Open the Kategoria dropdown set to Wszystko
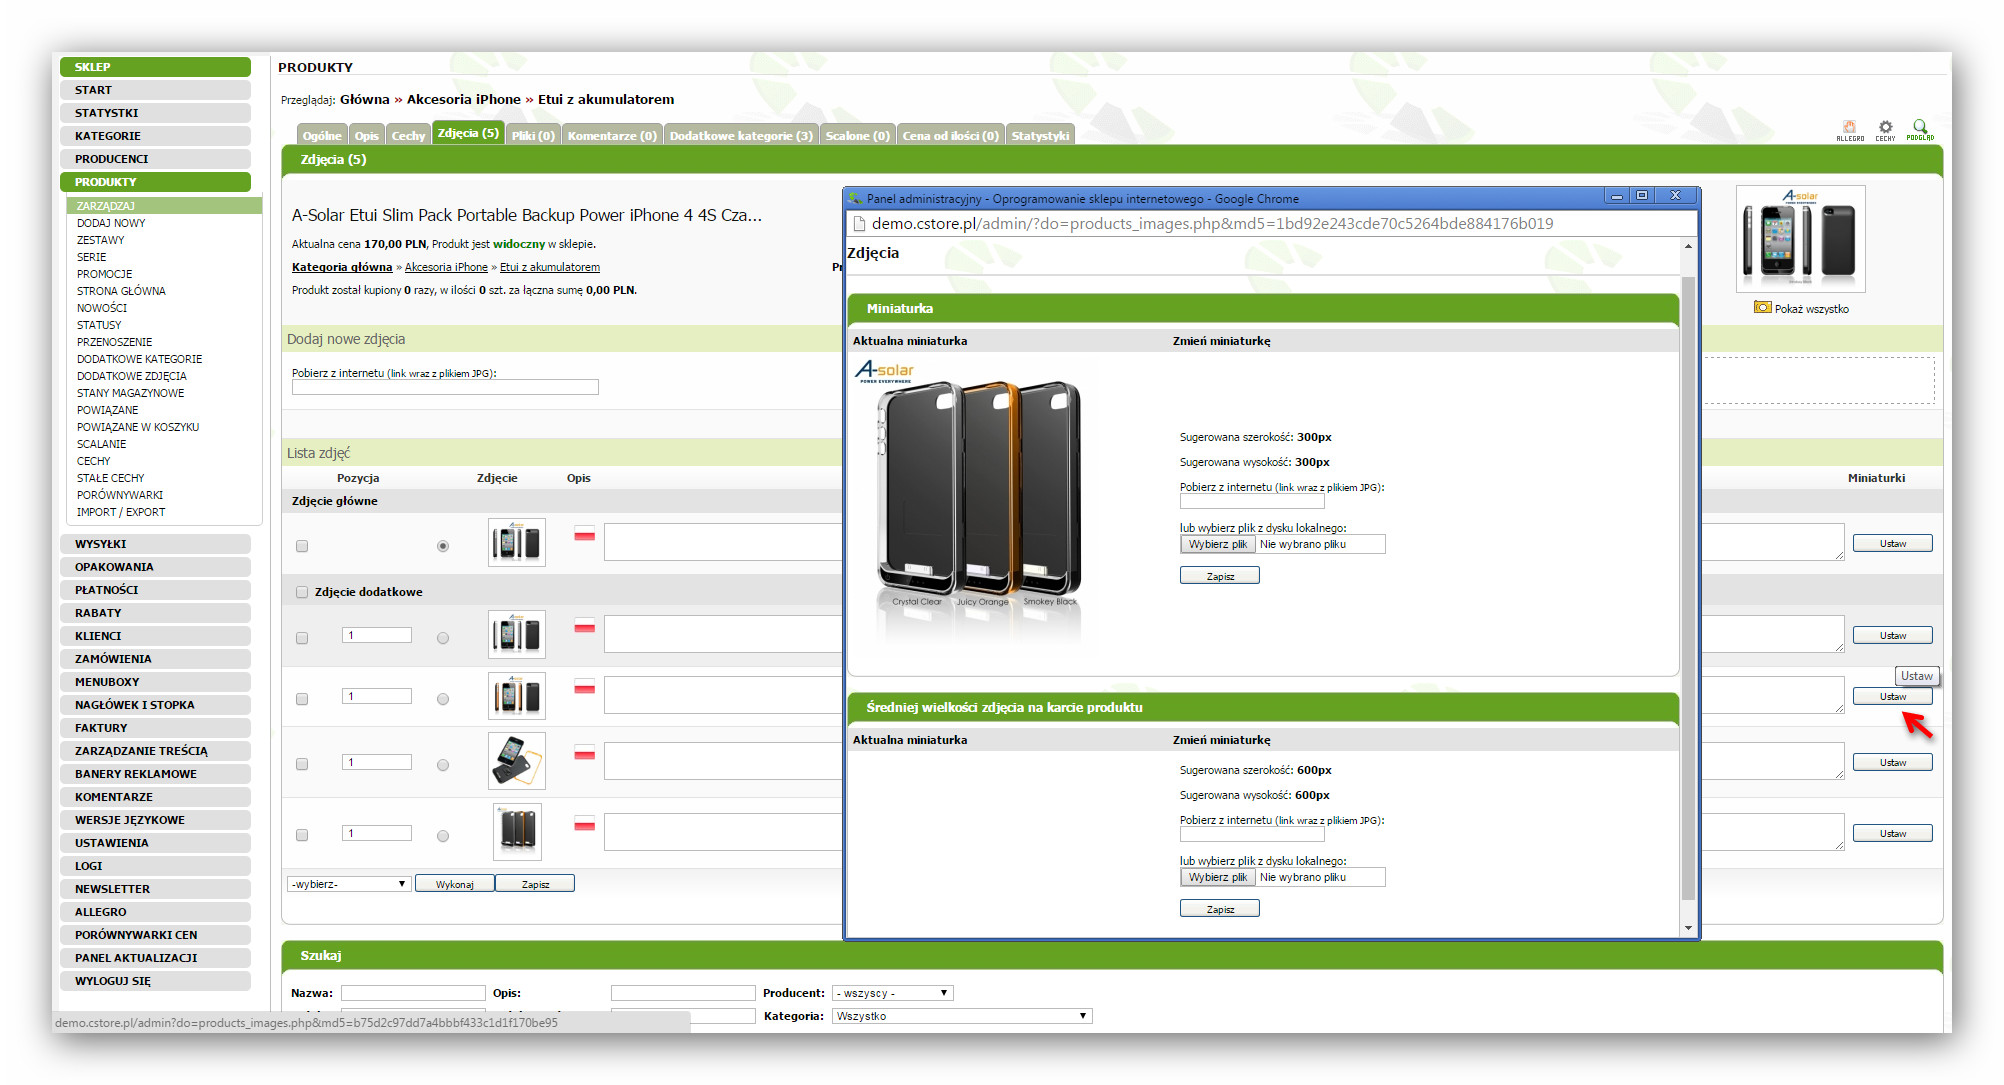Screen dimensions: 2004x1085 pos(962,1016)
